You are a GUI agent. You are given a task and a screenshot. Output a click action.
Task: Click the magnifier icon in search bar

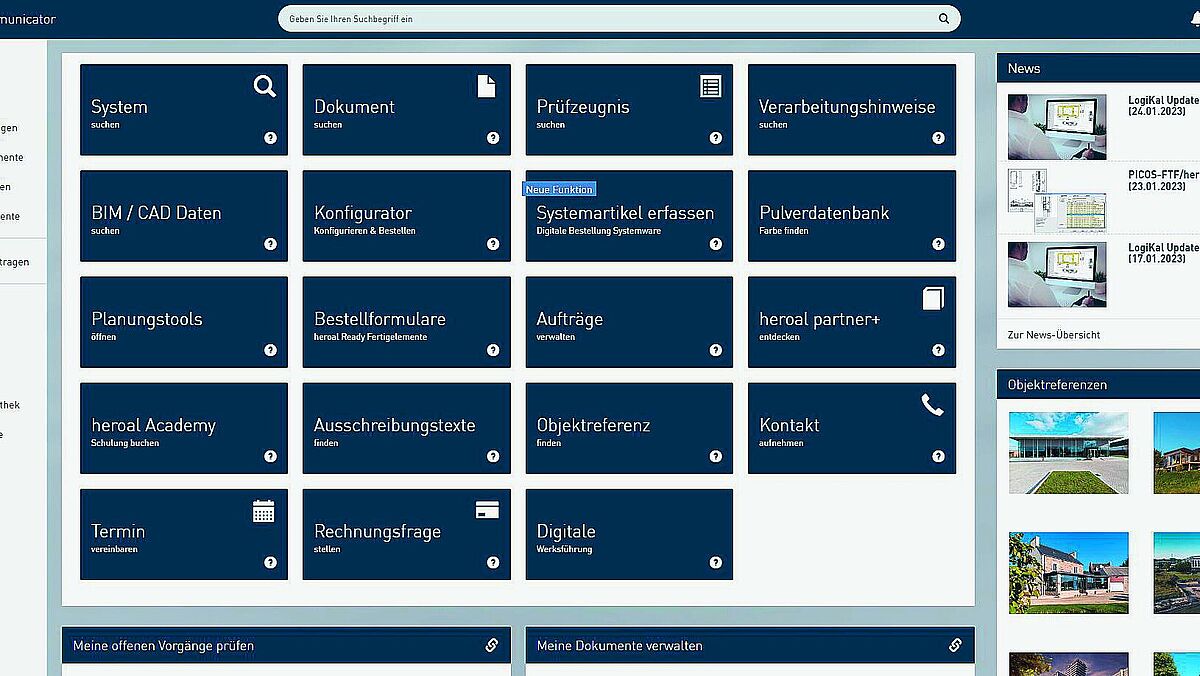[943, 19]
